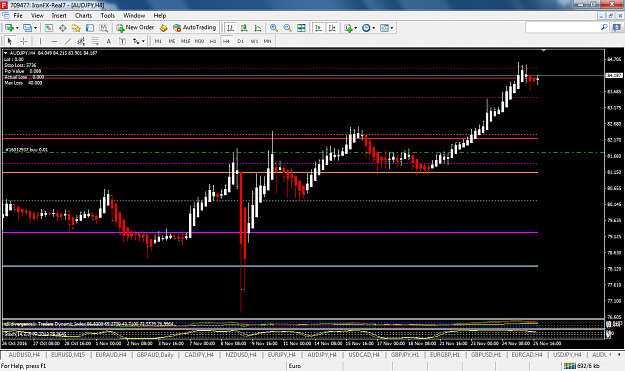Screen dimensions: 625x371
Task: Expand the Templates dropdown arrow
Action: click(x=392, y=28)
